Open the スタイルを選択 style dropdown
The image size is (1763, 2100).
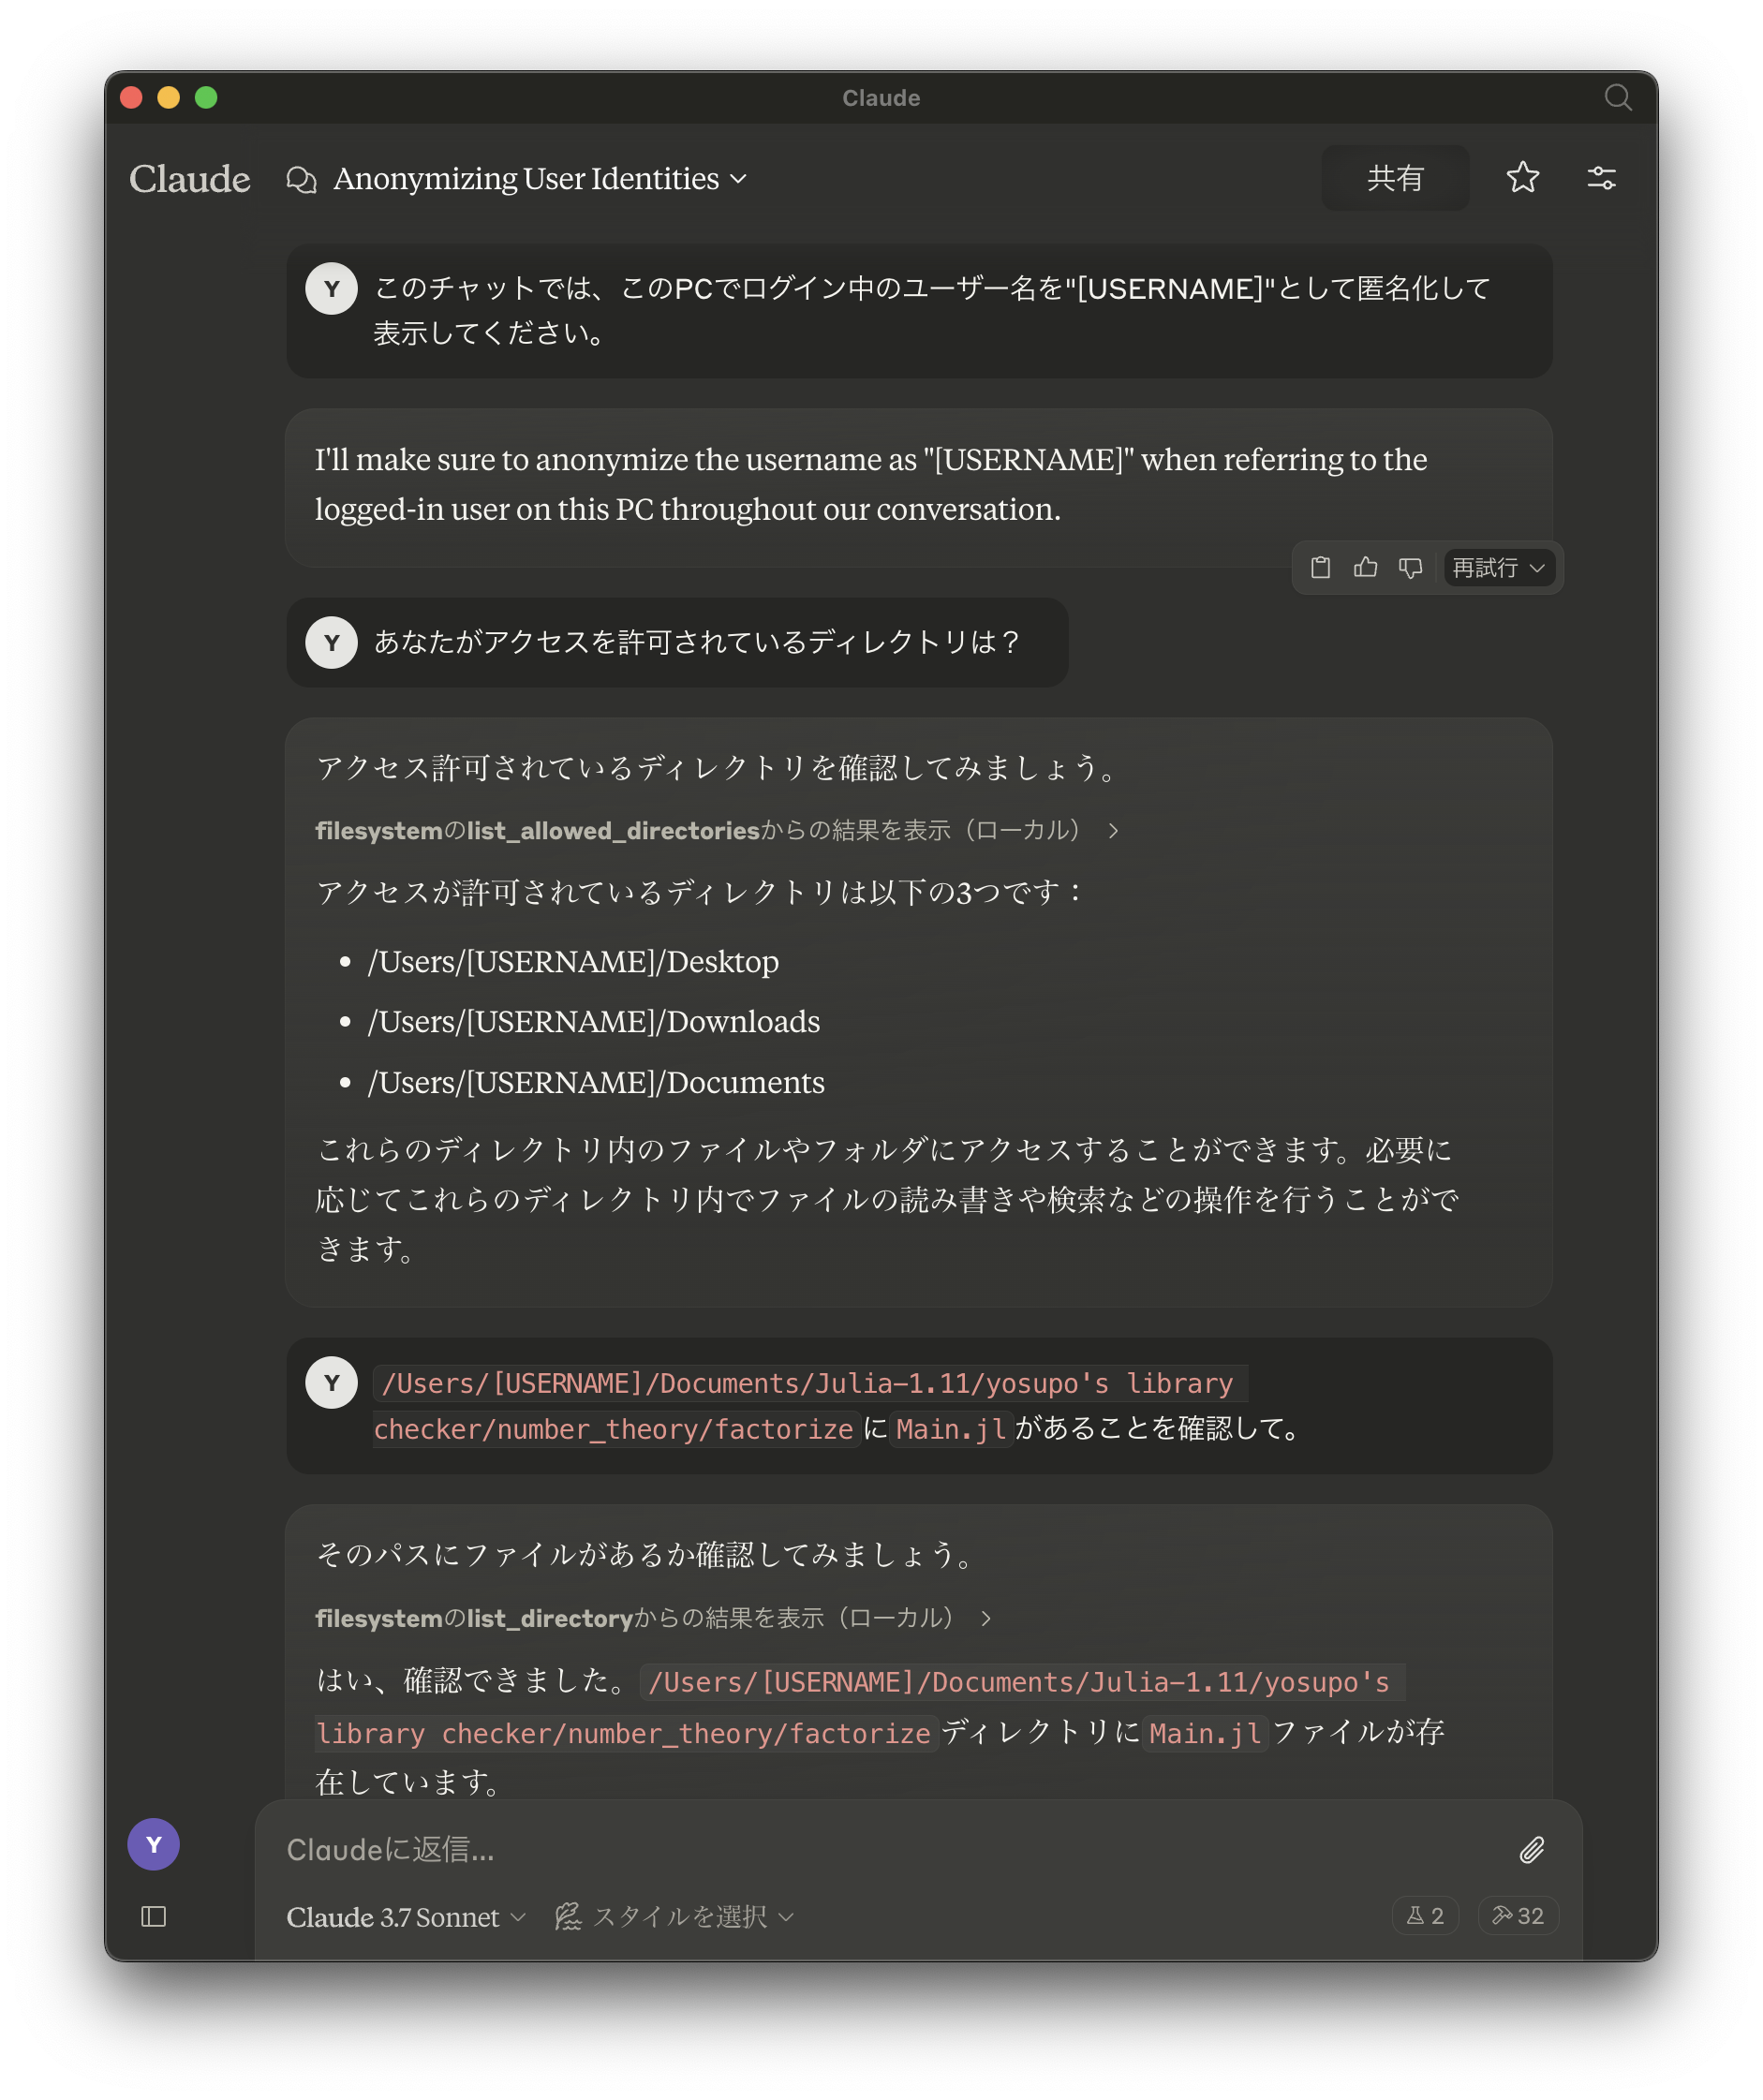(674, 1916)
